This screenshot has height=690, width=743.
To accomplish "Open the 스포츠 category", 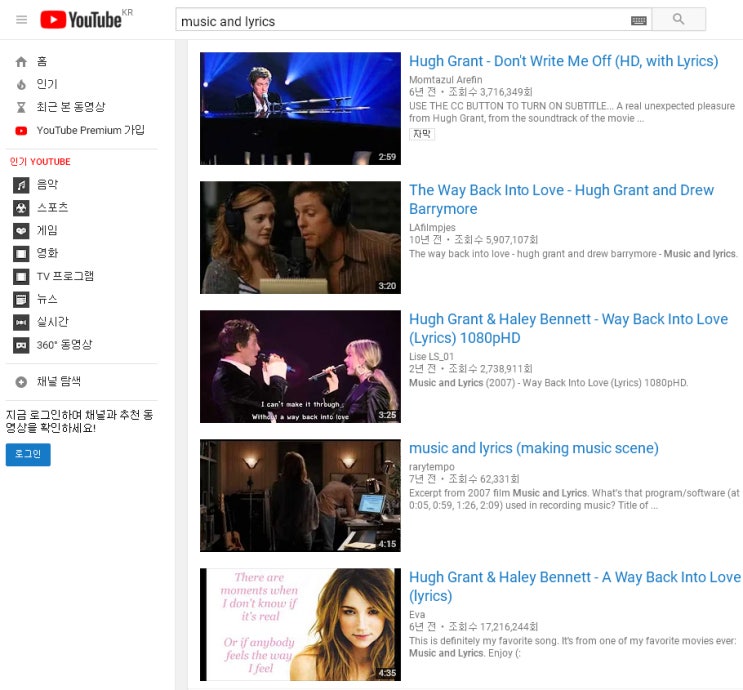I will (53, 208).
